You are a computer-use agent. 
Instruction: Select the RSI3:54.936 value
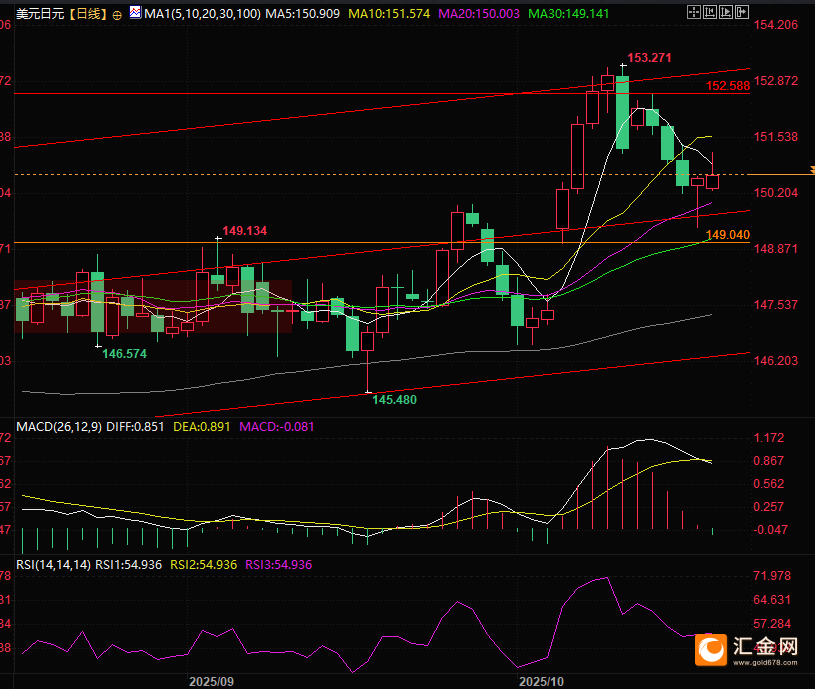tap(279, 565)
